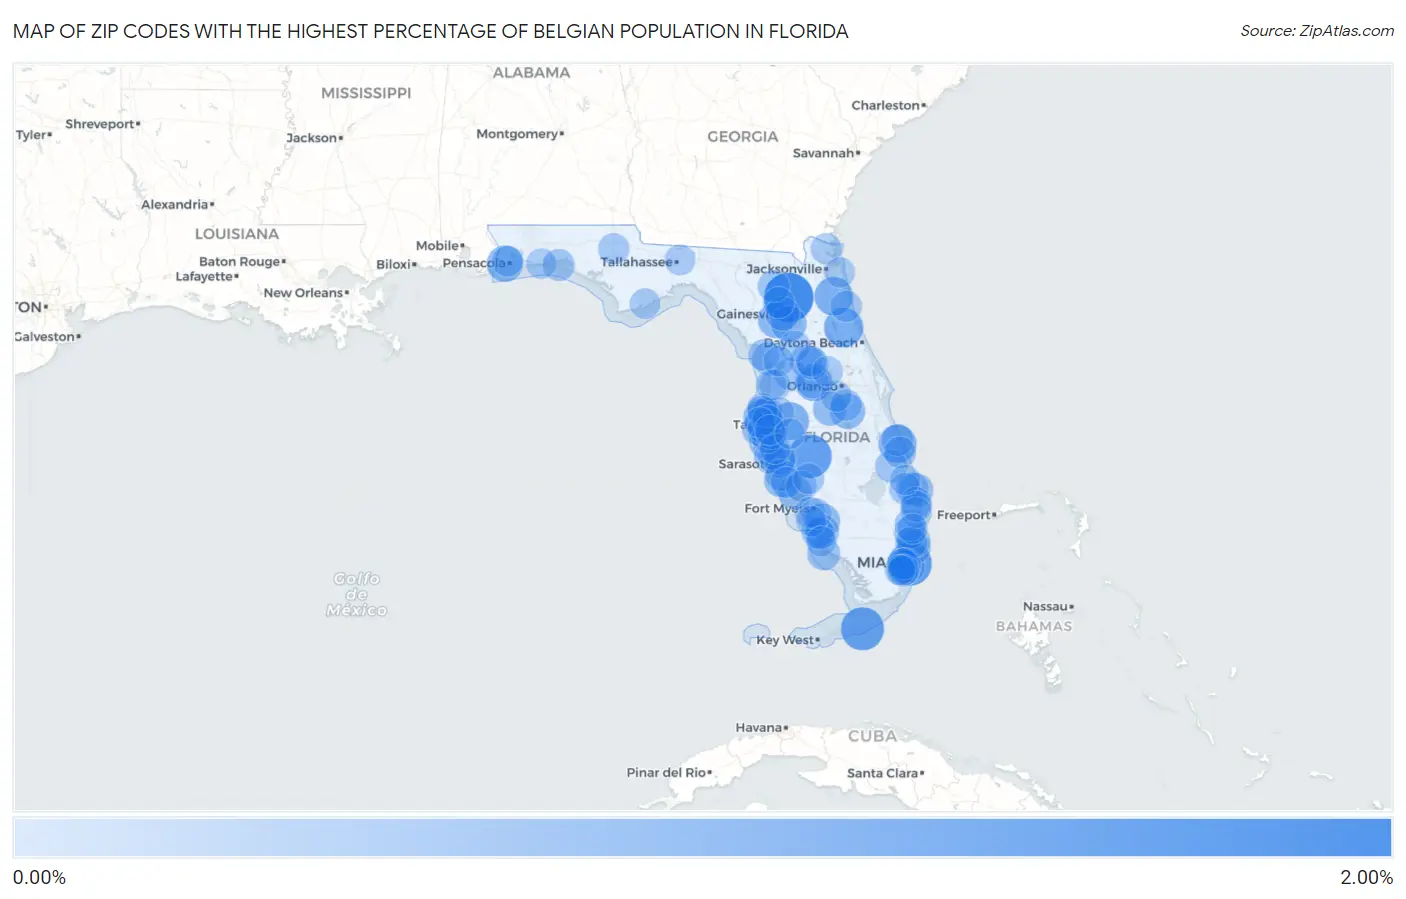The image size is (1406, 899).
Task: Click the ALABAMA state label
Action: (x=531, y=73)
